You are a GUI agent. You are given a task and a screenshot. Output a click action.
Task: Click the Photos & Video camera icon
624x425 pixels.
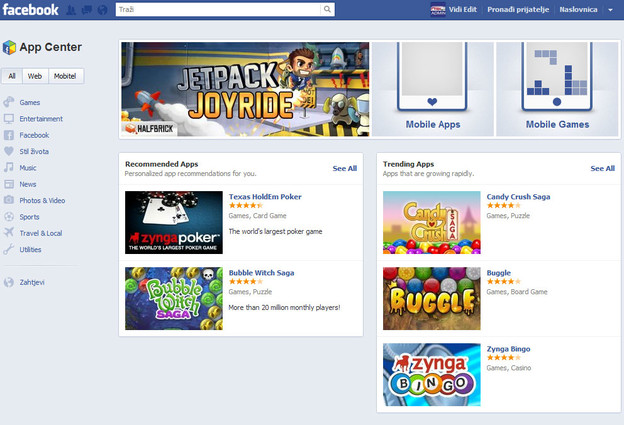click(9, 200)
